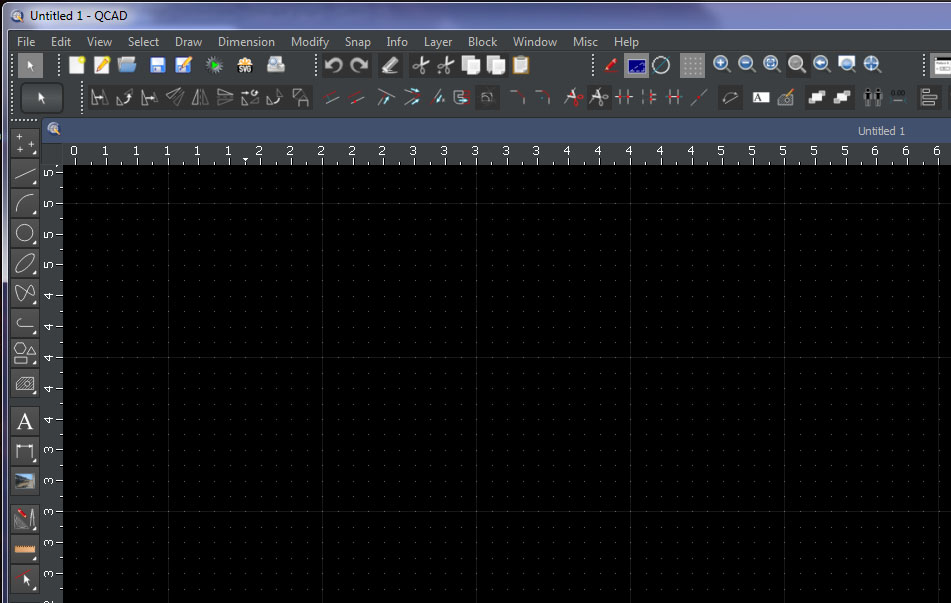Click the Edit Text 'A' icon
The width and height of the screenshot is (951, 603).
761,97
